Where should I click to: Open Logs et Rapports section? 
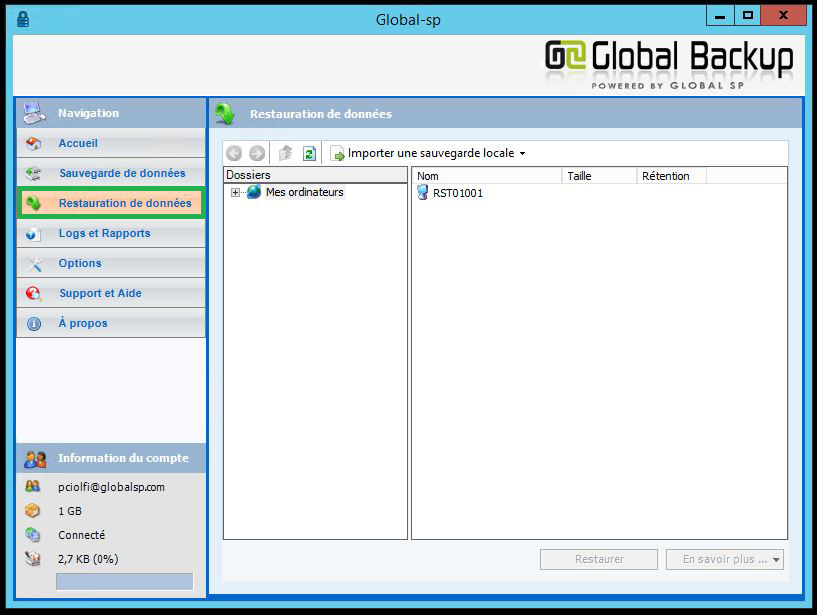(111, 233)
